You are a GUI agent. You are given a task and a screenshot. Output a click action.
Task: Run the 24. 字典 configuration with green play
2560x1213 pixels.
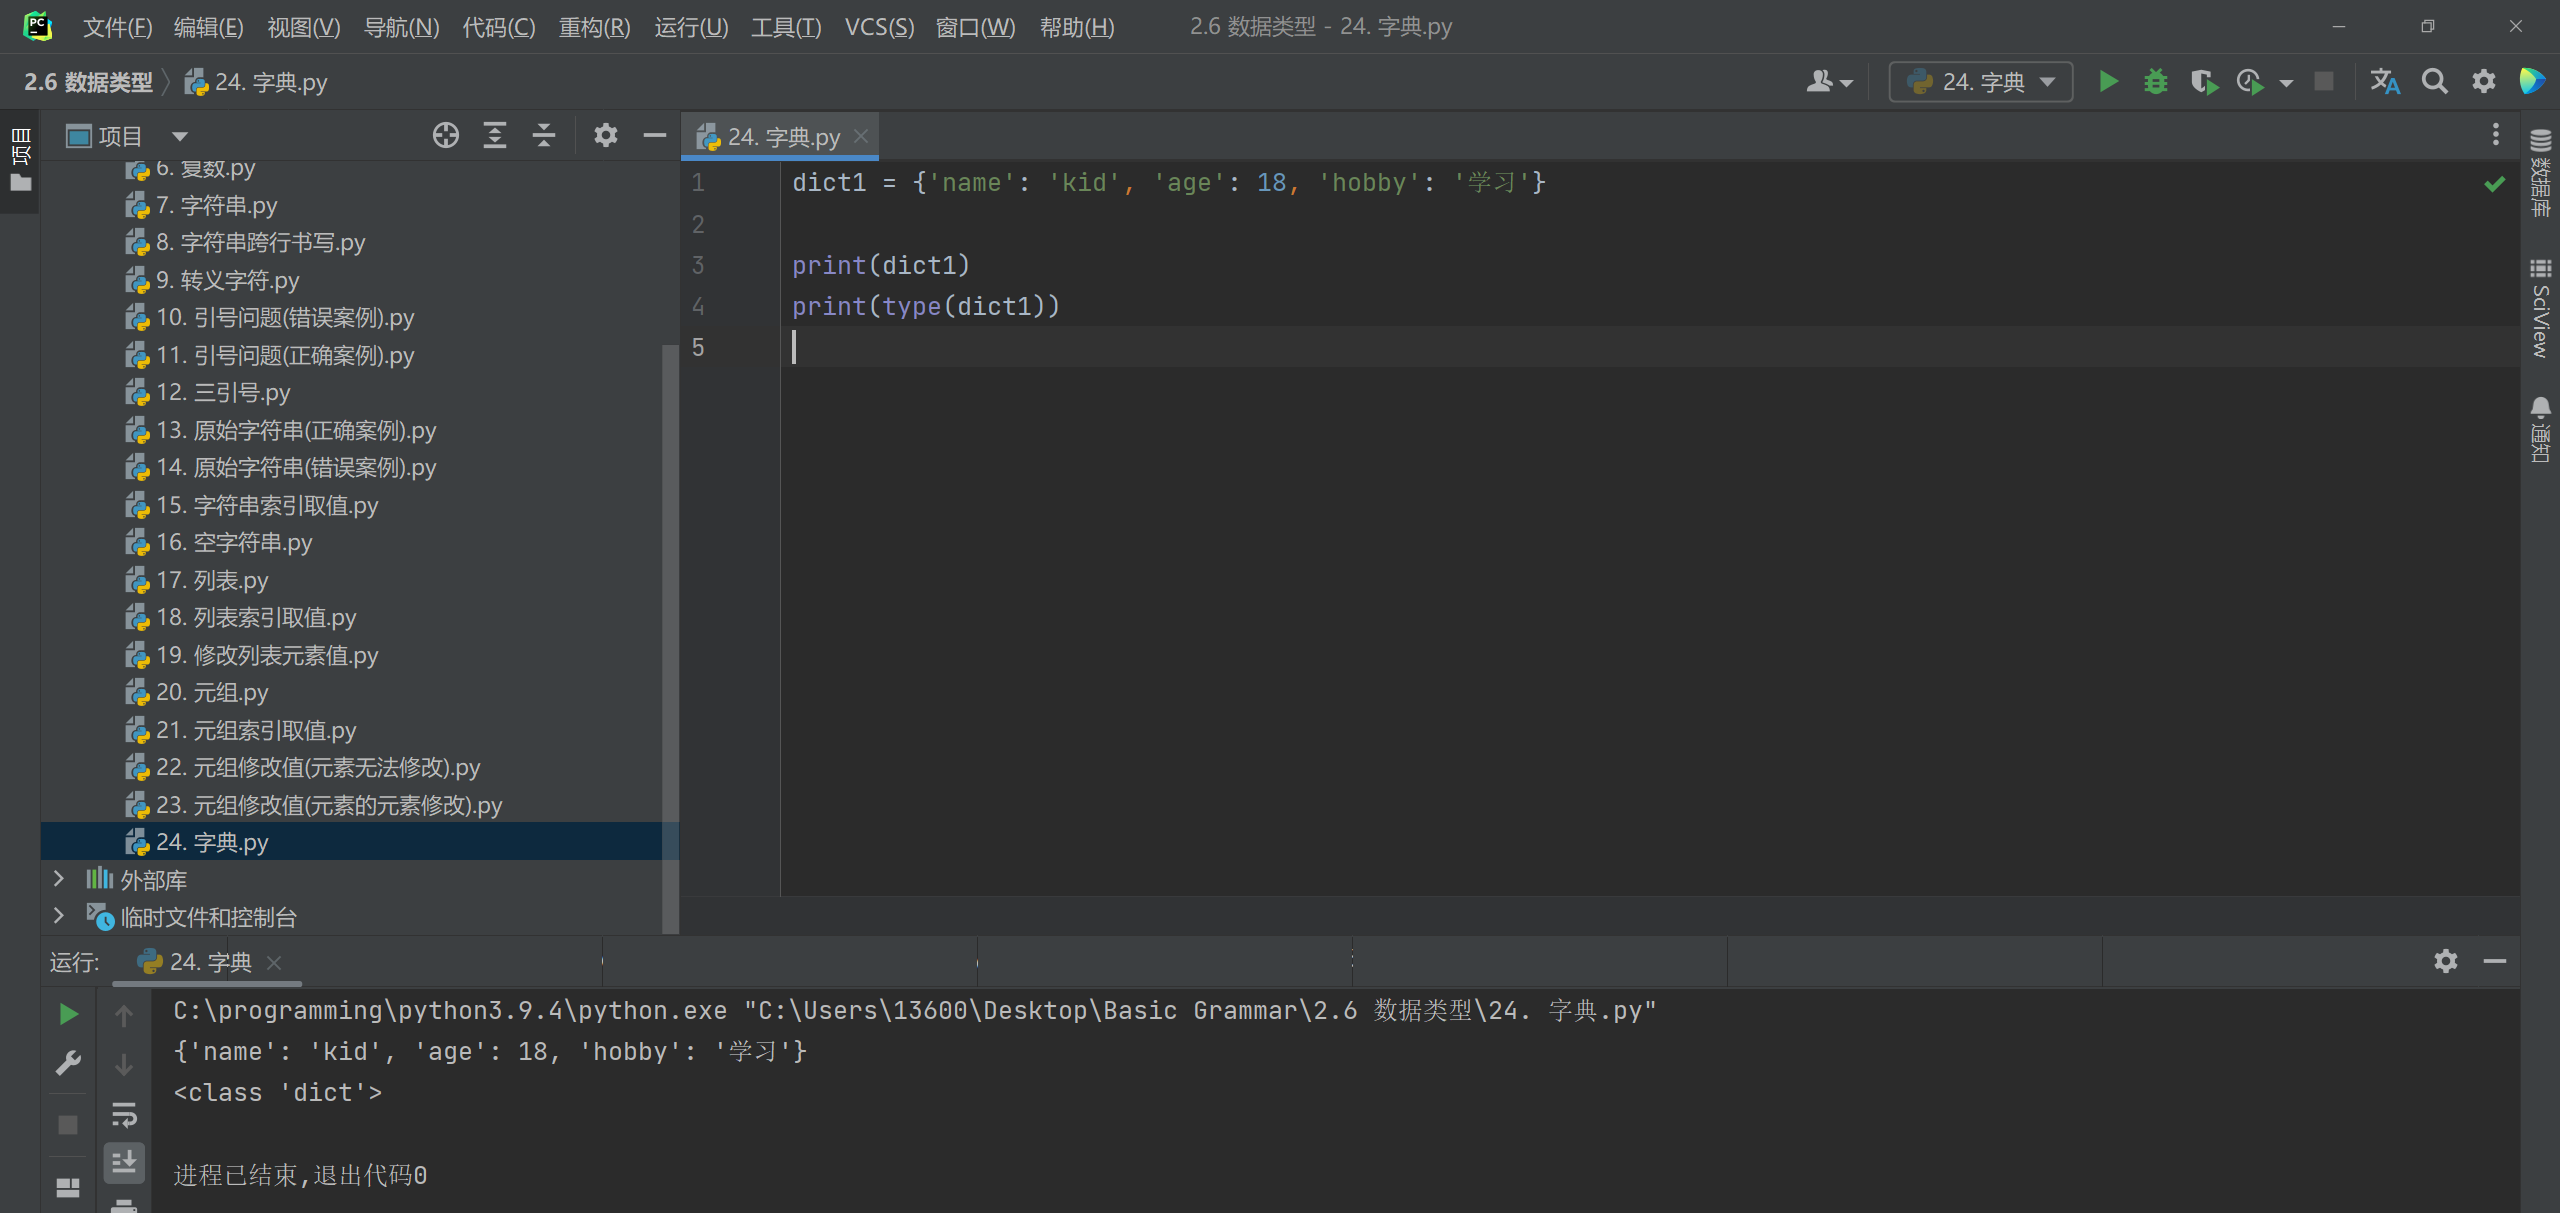pos(2108,82)
